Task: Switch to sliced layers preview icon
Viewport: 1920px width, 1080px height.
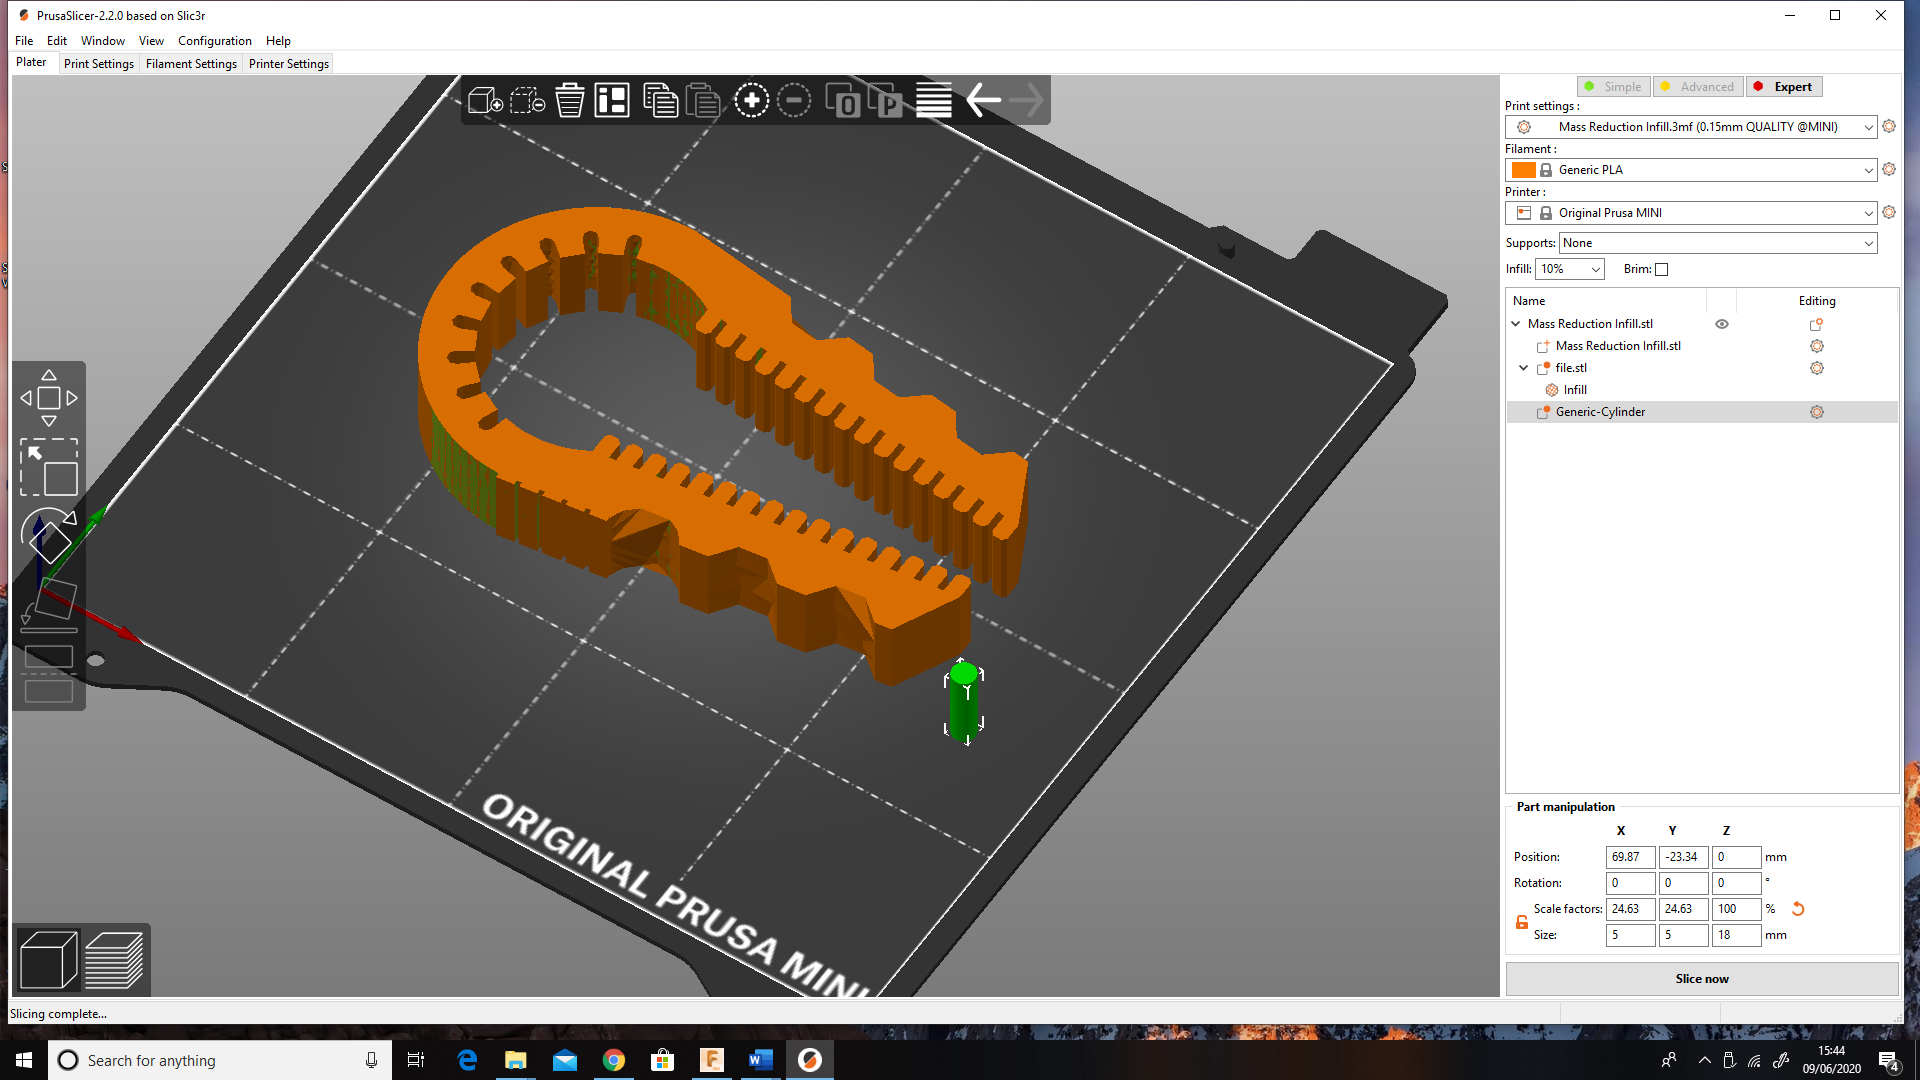Action: click(114, 960)
